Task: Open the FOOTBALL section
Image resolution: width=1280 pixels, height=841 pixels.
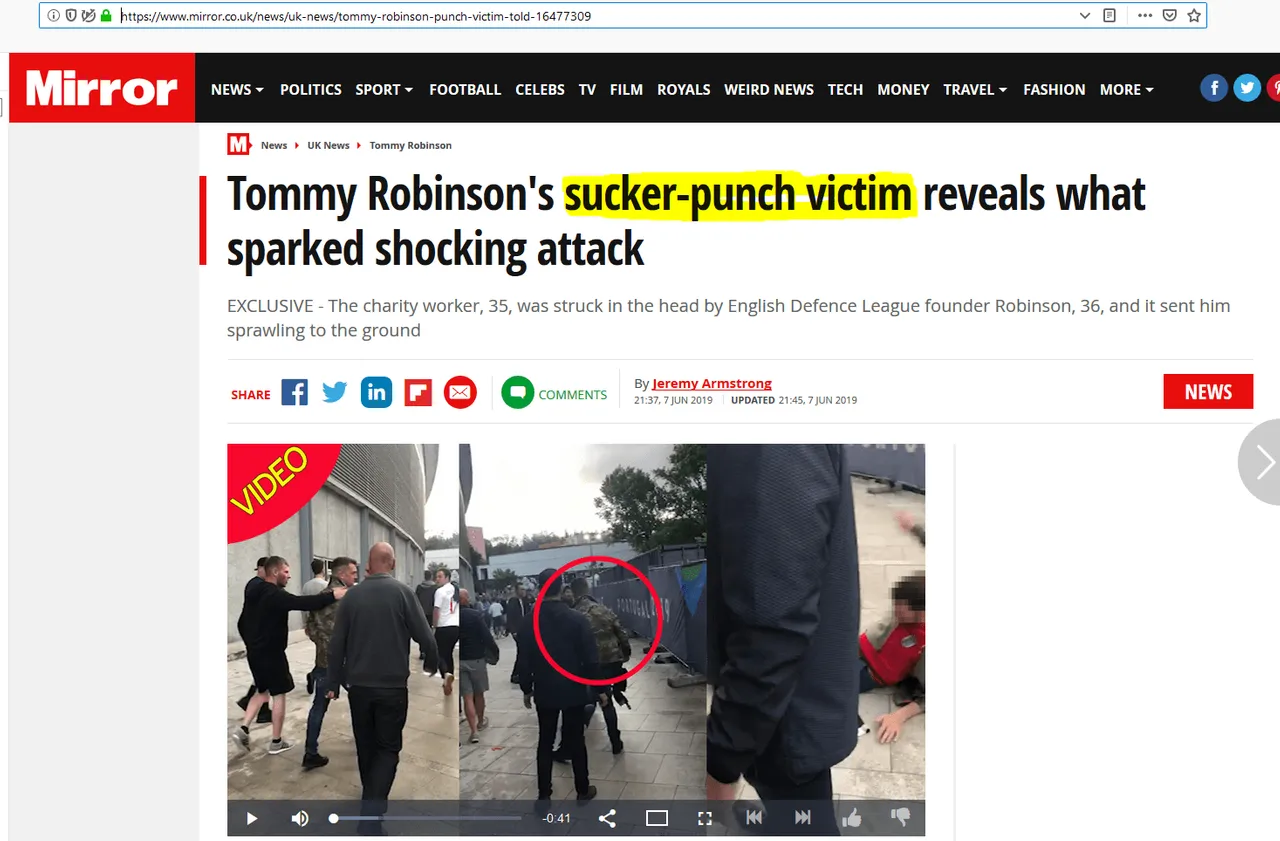Action: click(x=465, y=89)
